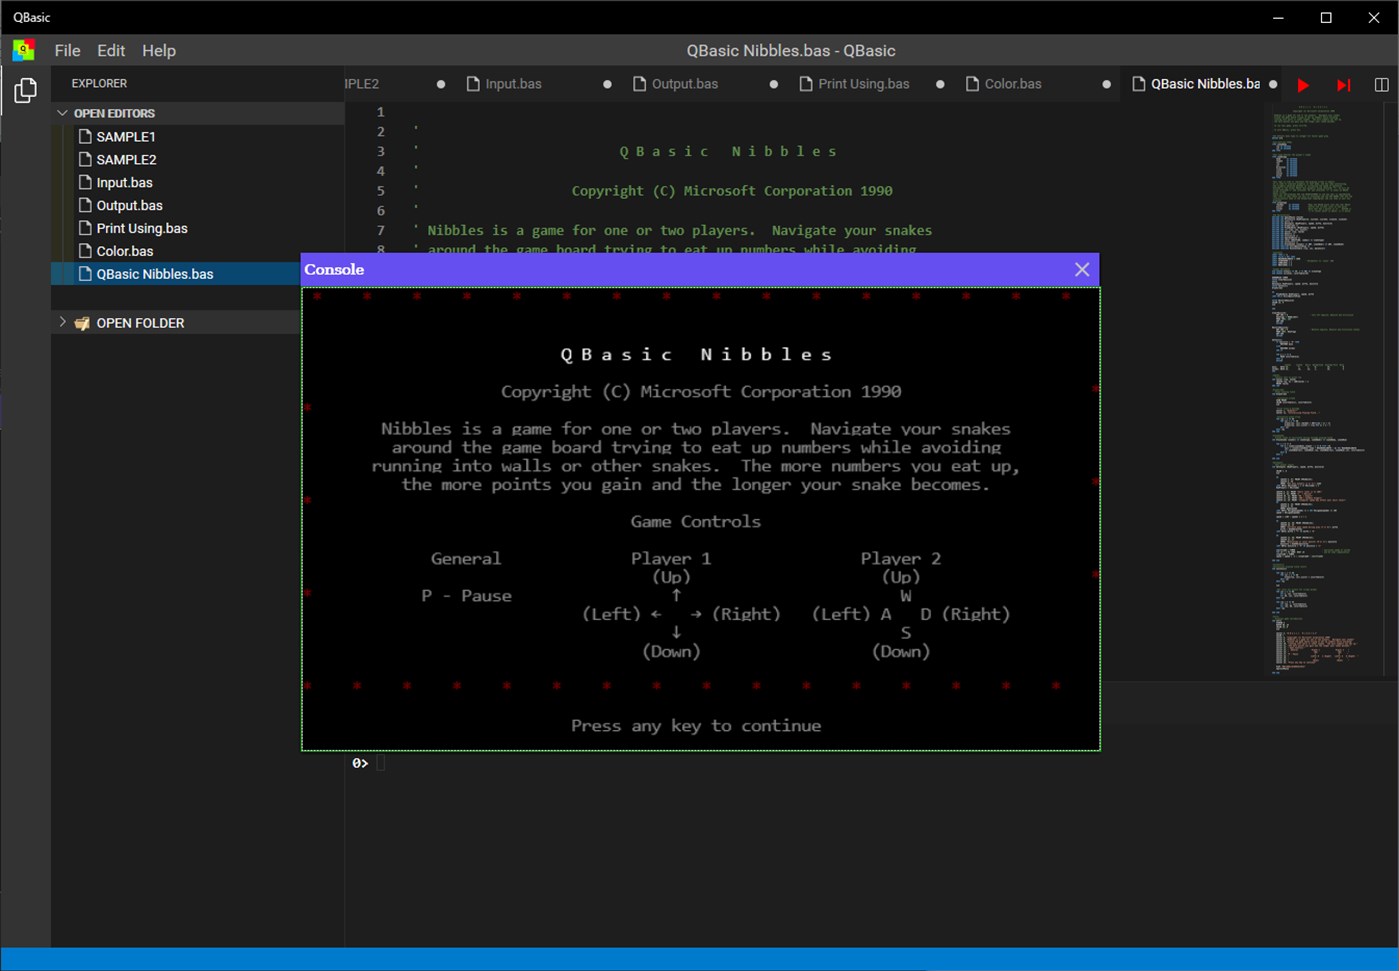Viewport: 1399px width, 971px height.
Task: Maximize the QBasic window
Action: (1326, 17)
